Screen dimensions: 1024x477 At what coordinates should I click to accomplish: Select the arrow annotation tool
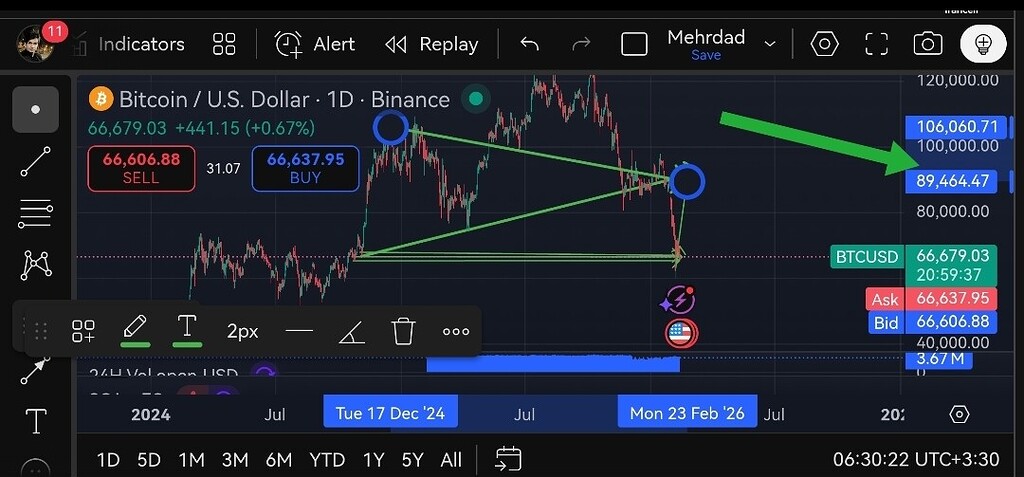[x=35, y=370]
